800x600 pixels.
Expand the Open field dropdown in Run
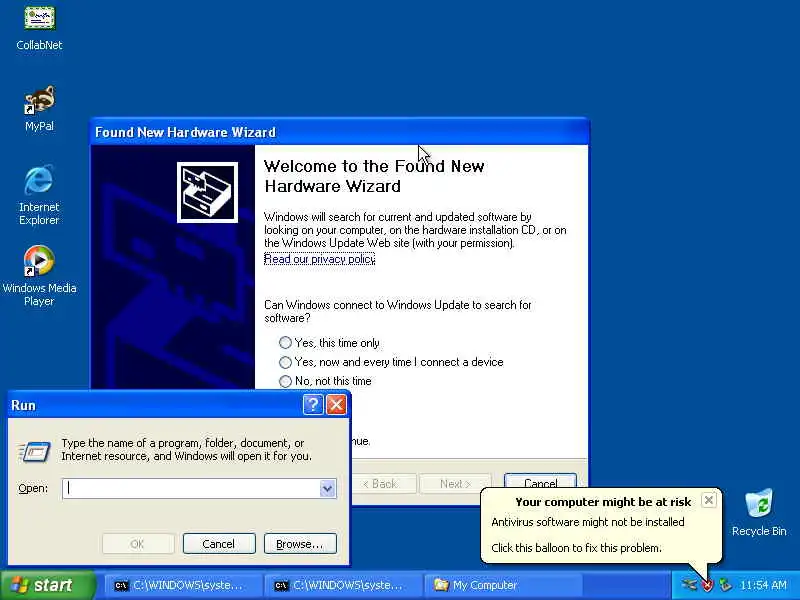(328, 489)
